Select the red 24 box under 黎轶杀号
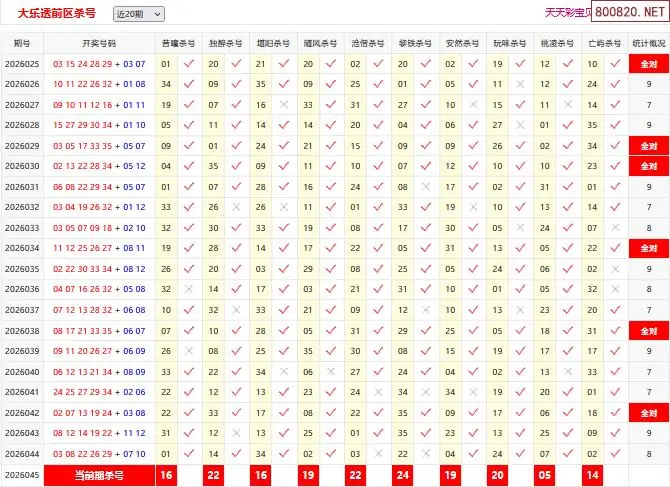Screen dimensions: 670x487 click(402, 475)
